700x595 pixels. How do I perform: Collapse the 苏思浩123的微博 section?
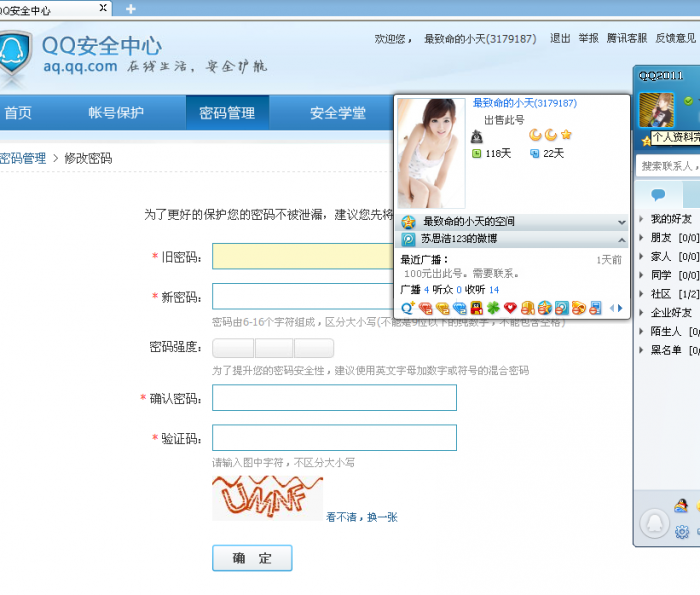(621, 240)
